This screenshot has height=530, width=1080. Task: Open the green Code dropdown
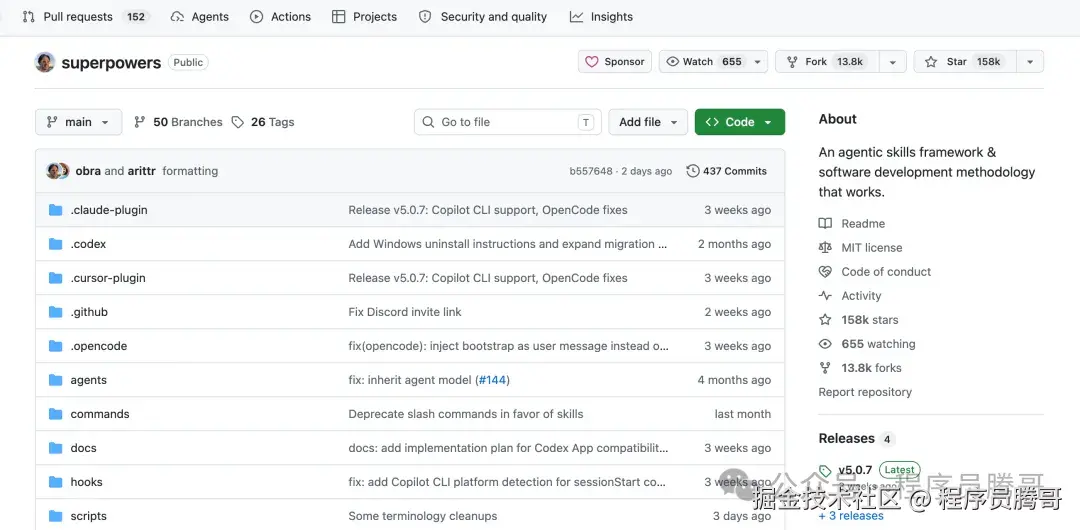click(x=739, y=122)
